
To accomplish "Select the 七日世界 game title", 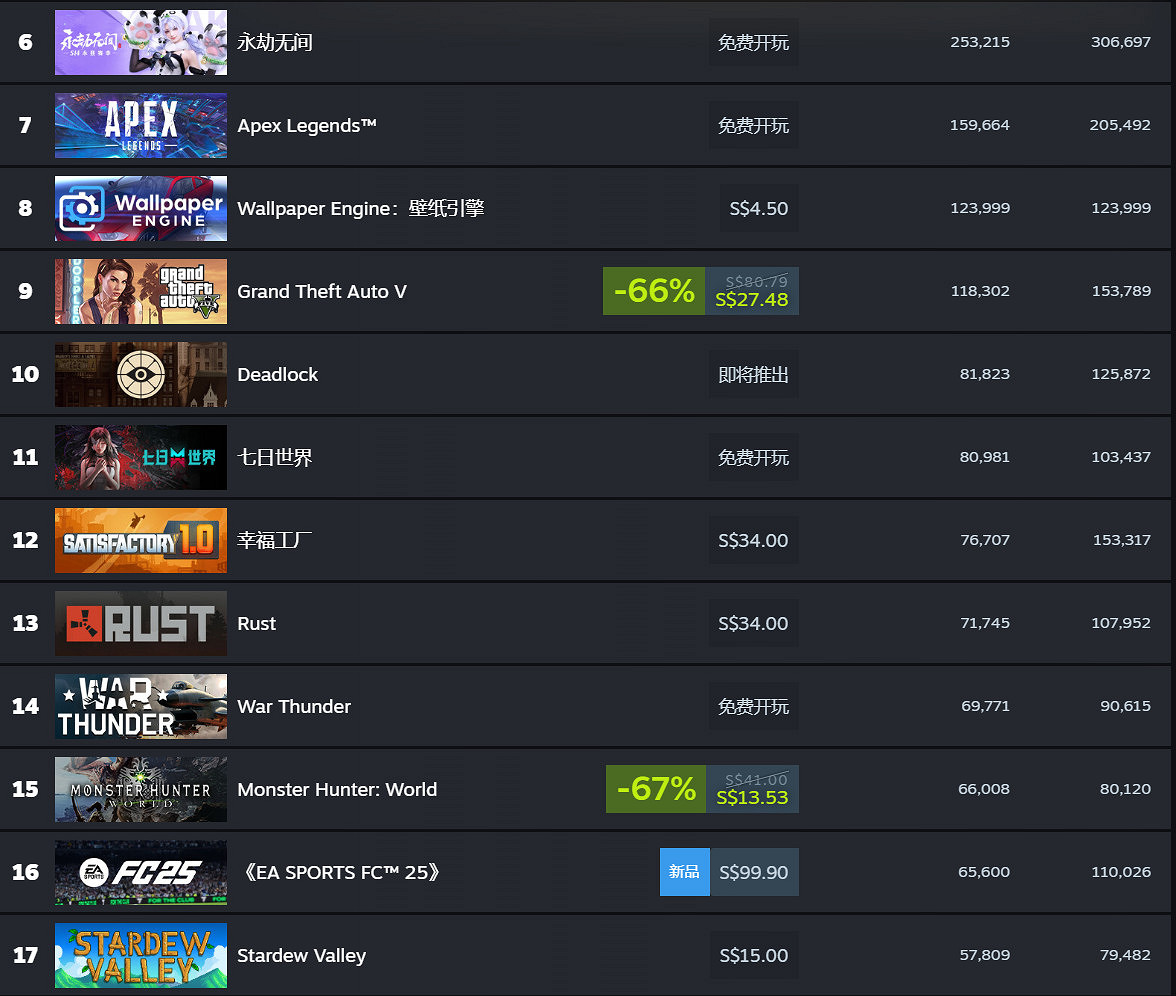I will tap(274, 458).
